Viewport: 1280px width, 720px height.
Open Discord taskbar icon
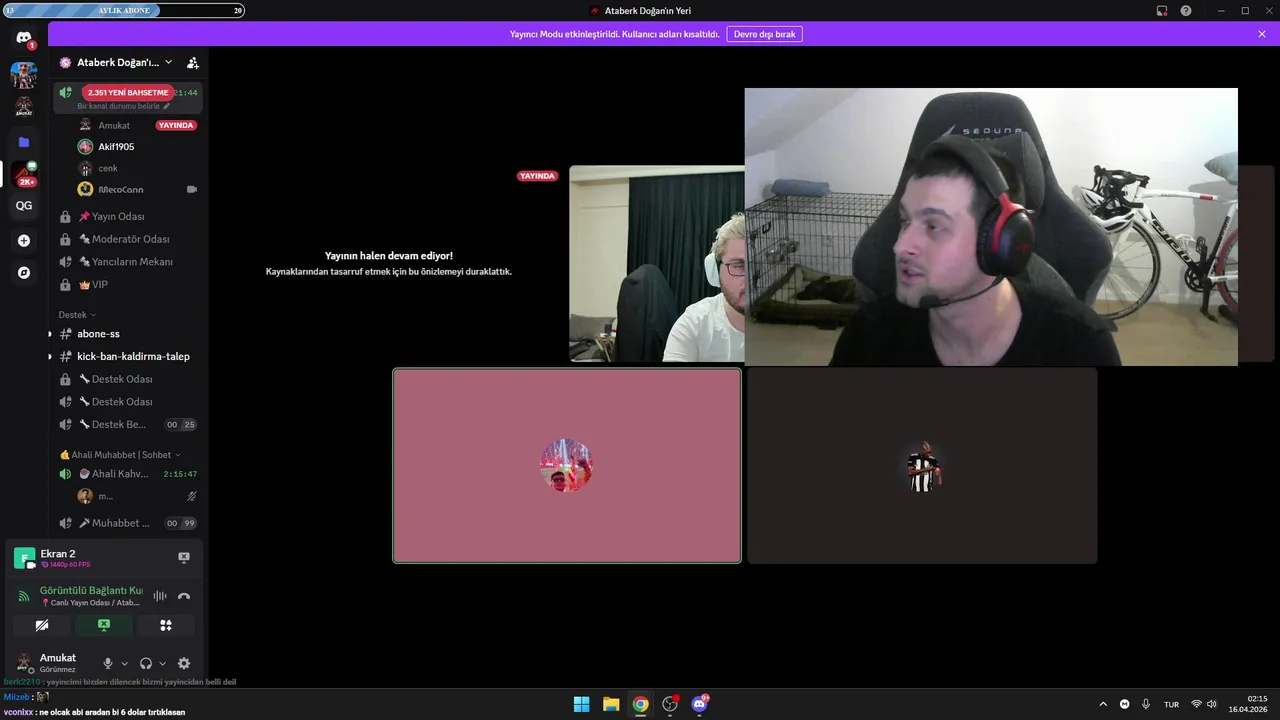[700, 704]
